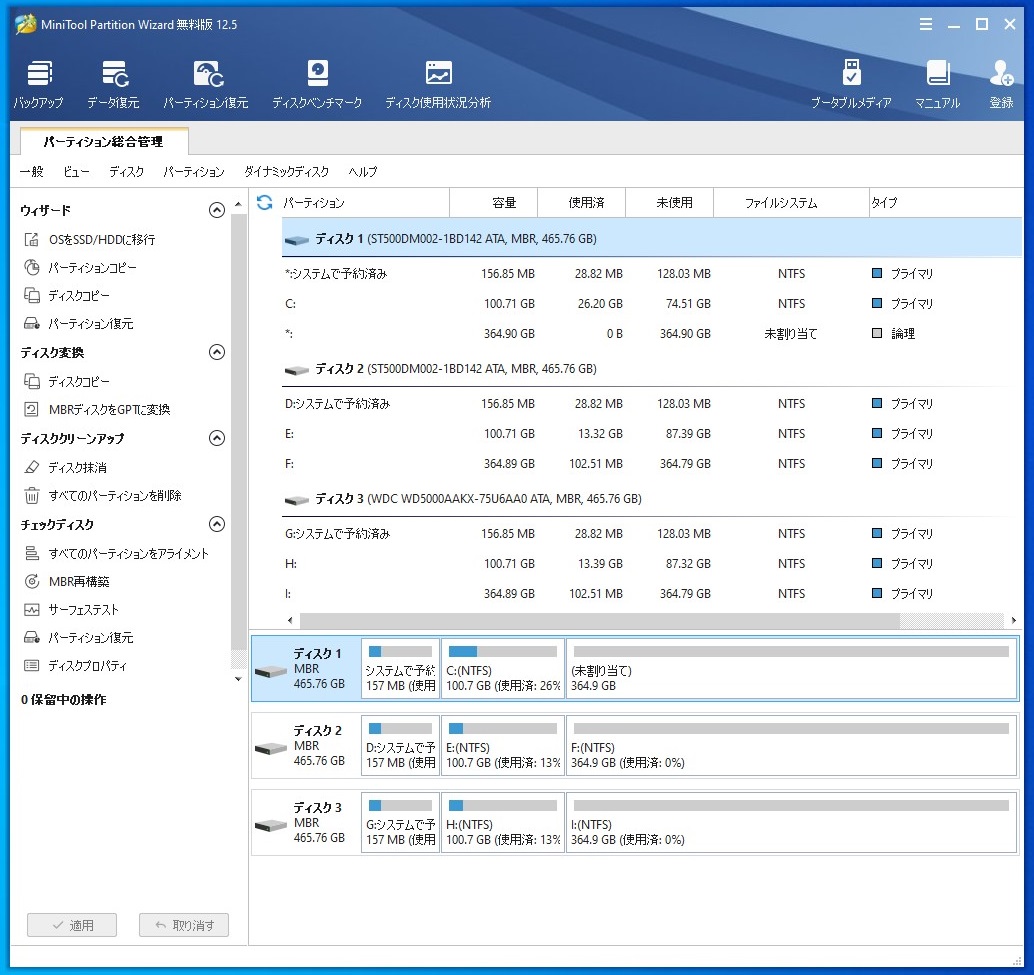Start the ディスクベンチマーク tool

[317, 84]
